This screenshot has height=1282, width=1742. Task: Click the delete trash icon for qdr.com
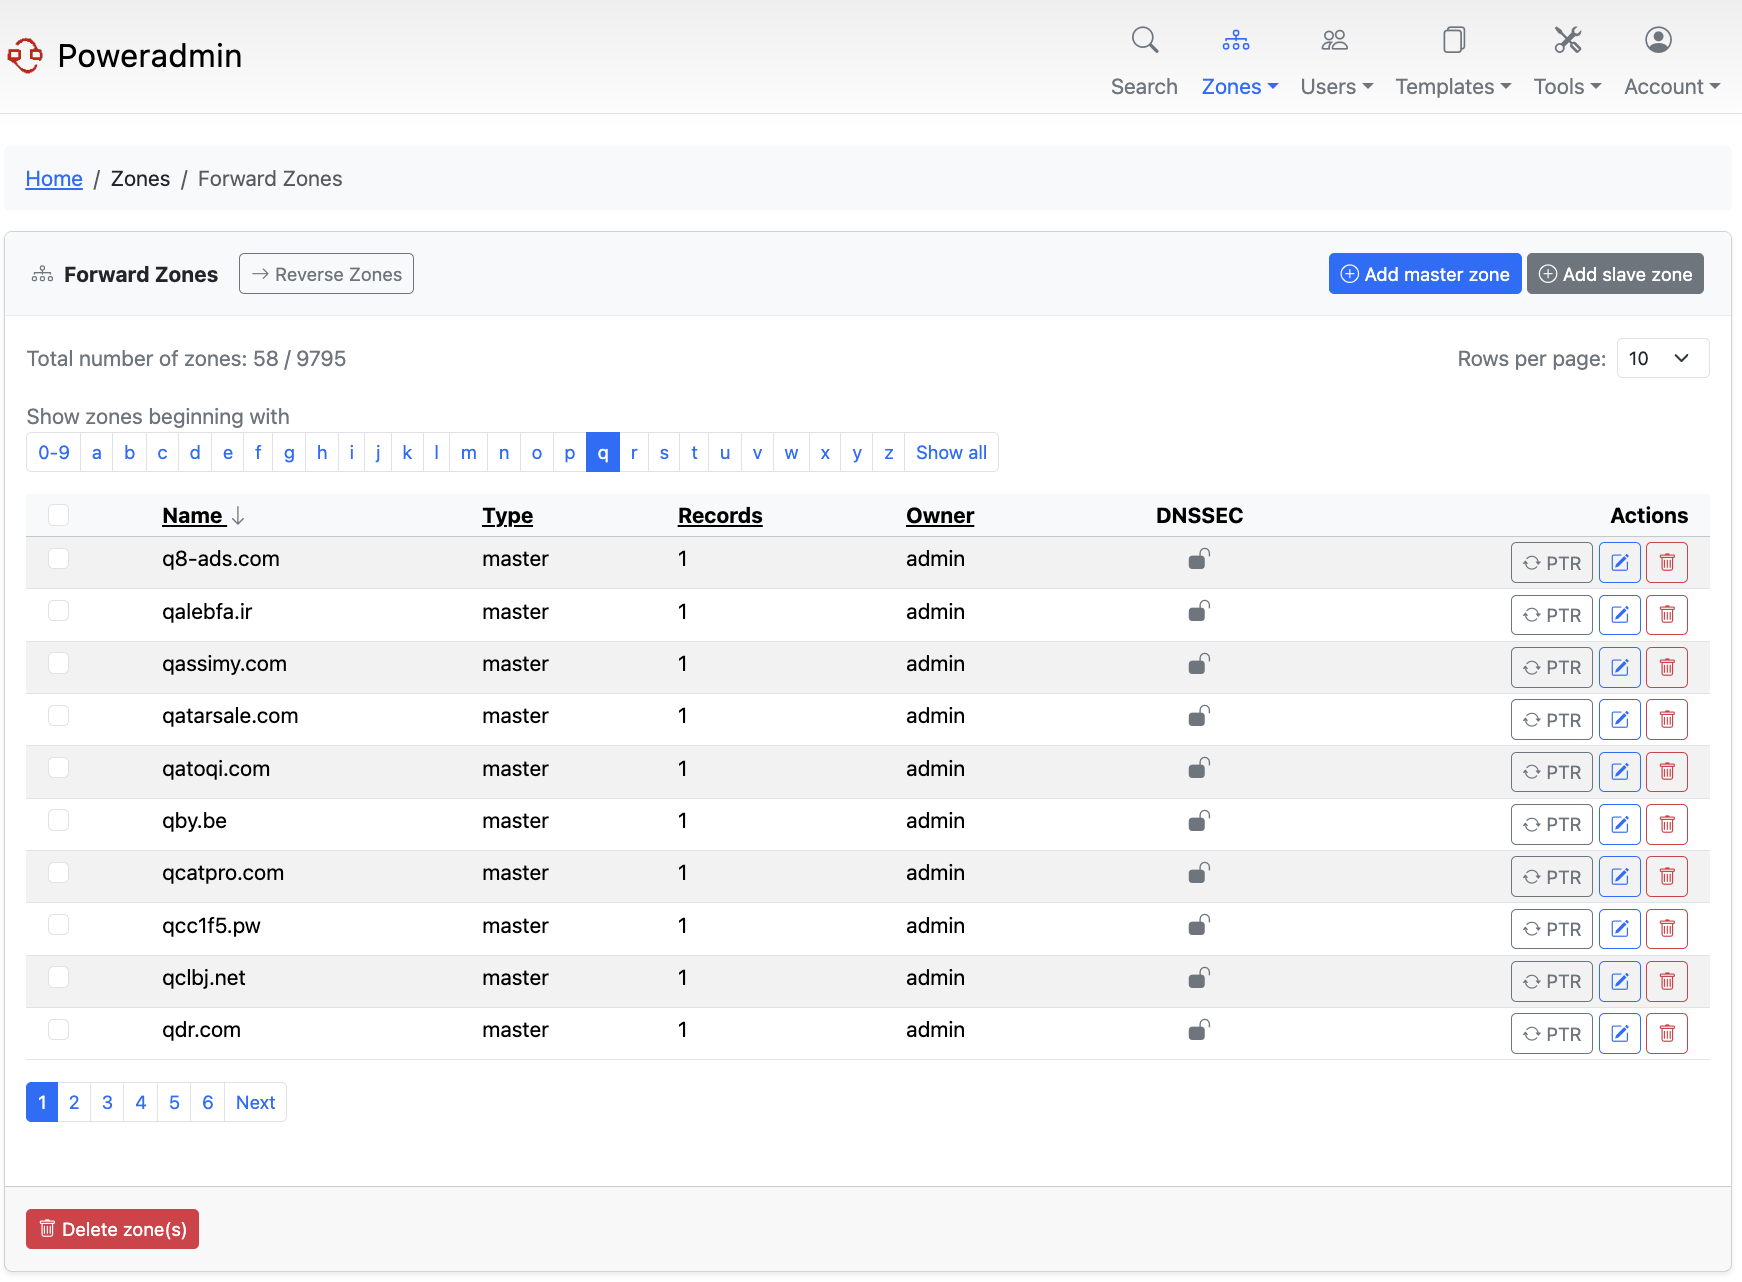point(1667,1033)
